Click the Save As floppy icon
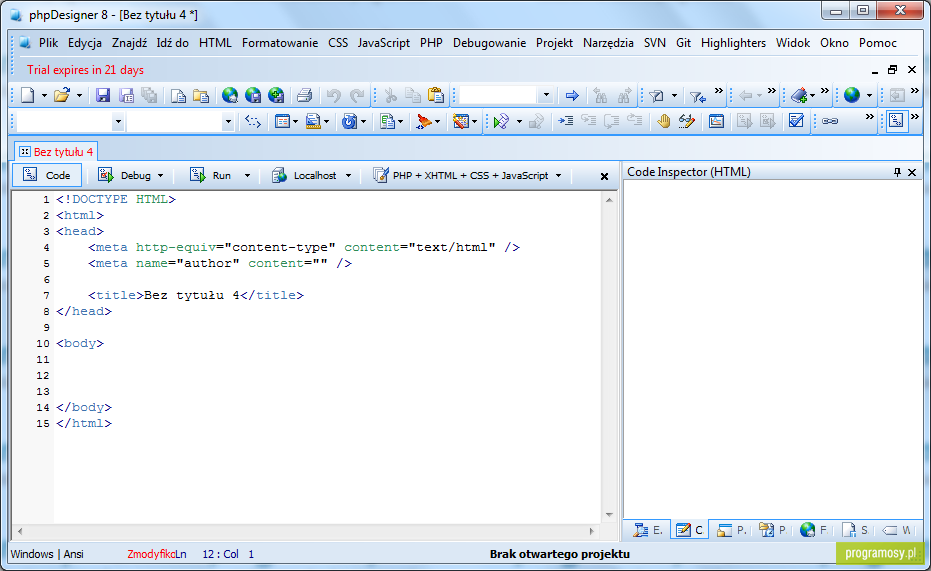Screen dimensions: 931x571 (x=126, y=95)
